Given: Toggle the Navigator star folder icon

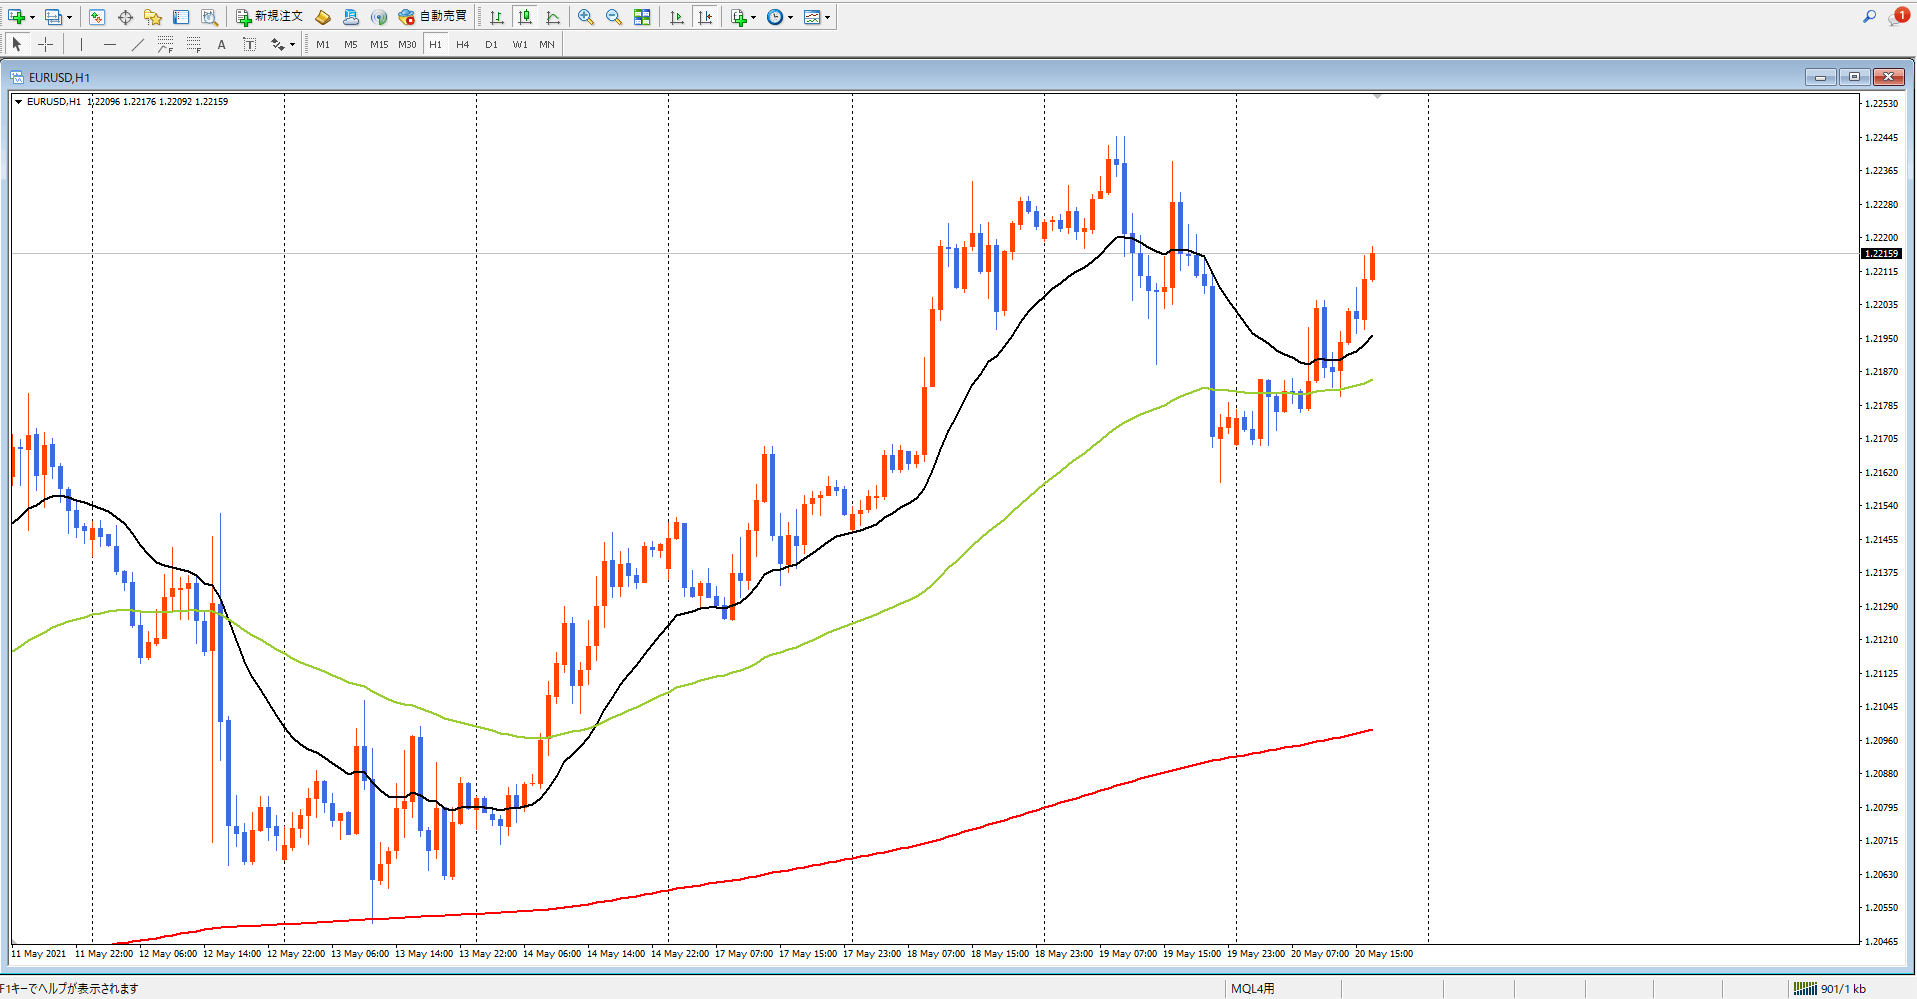Looking at the screenshot, I should tap(153, 17).
